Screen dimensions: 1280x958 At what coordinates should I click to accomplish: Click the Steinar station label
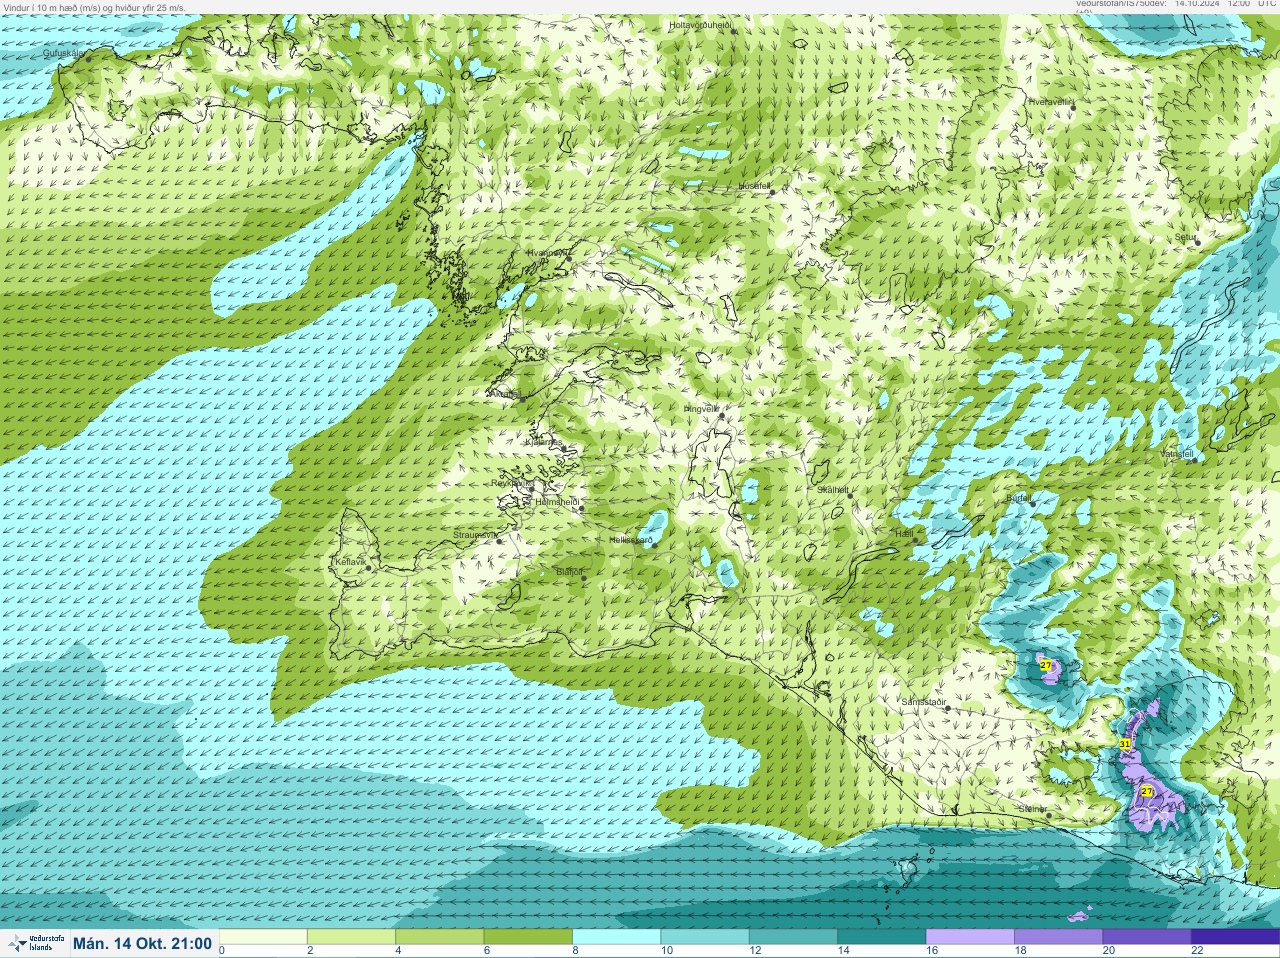[x=1033, y=809]
